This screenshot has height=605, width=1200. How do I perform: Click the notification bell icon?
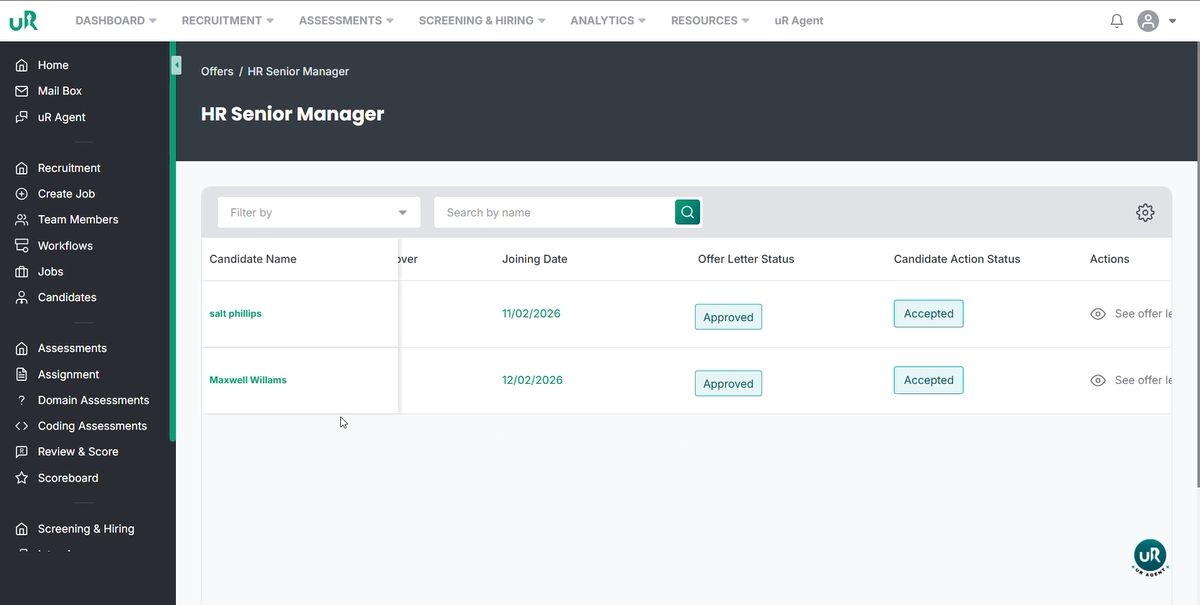pyautogui.click(x=1117, y=21)
